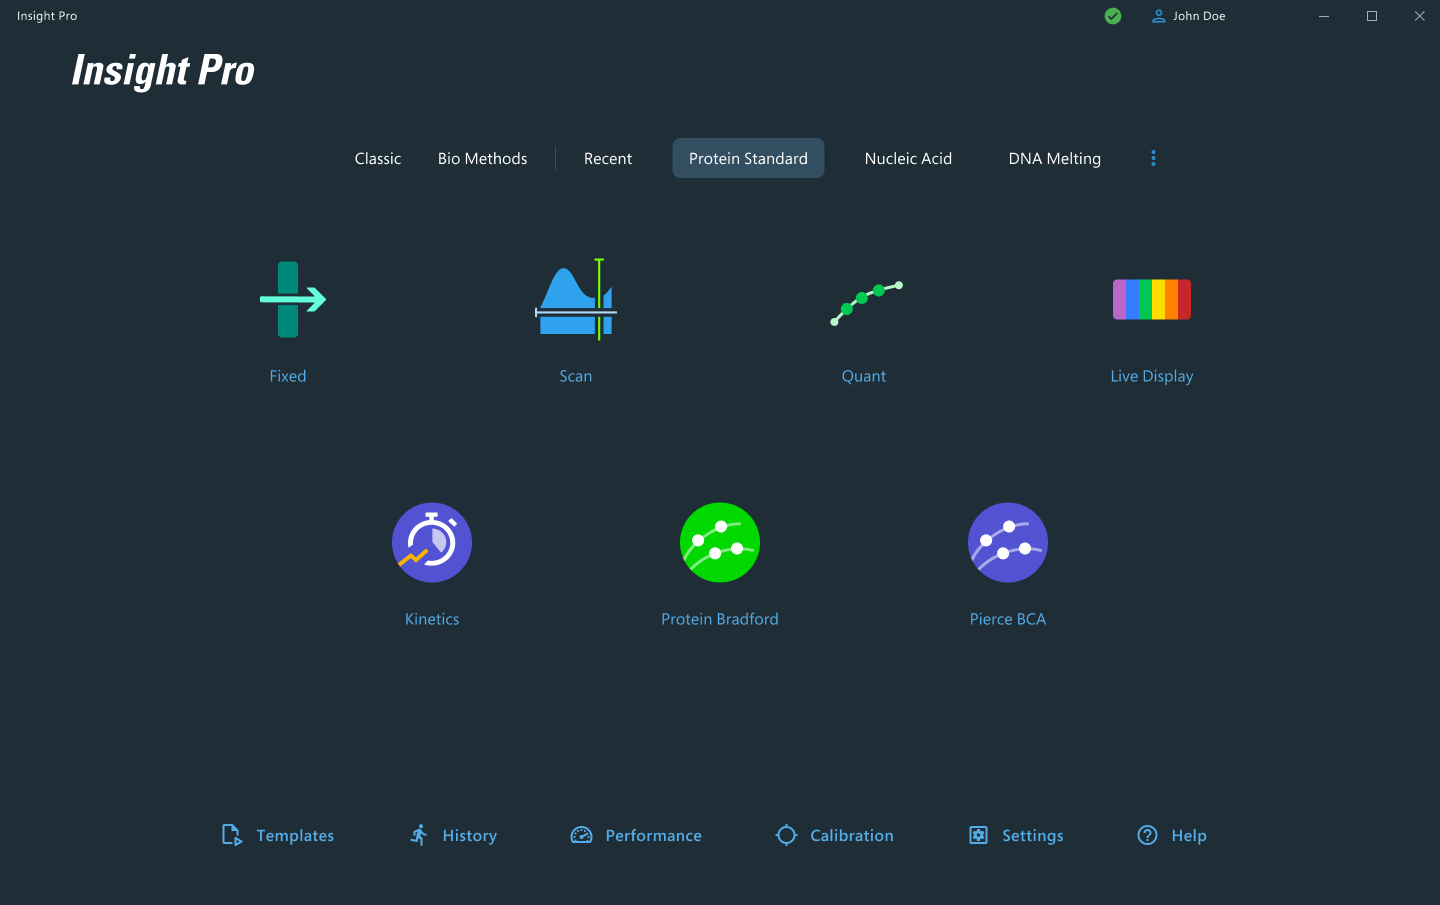Screen dimensions: 1440x905
Task: Select the Quant curve icon
Action: tap(864, 302)
